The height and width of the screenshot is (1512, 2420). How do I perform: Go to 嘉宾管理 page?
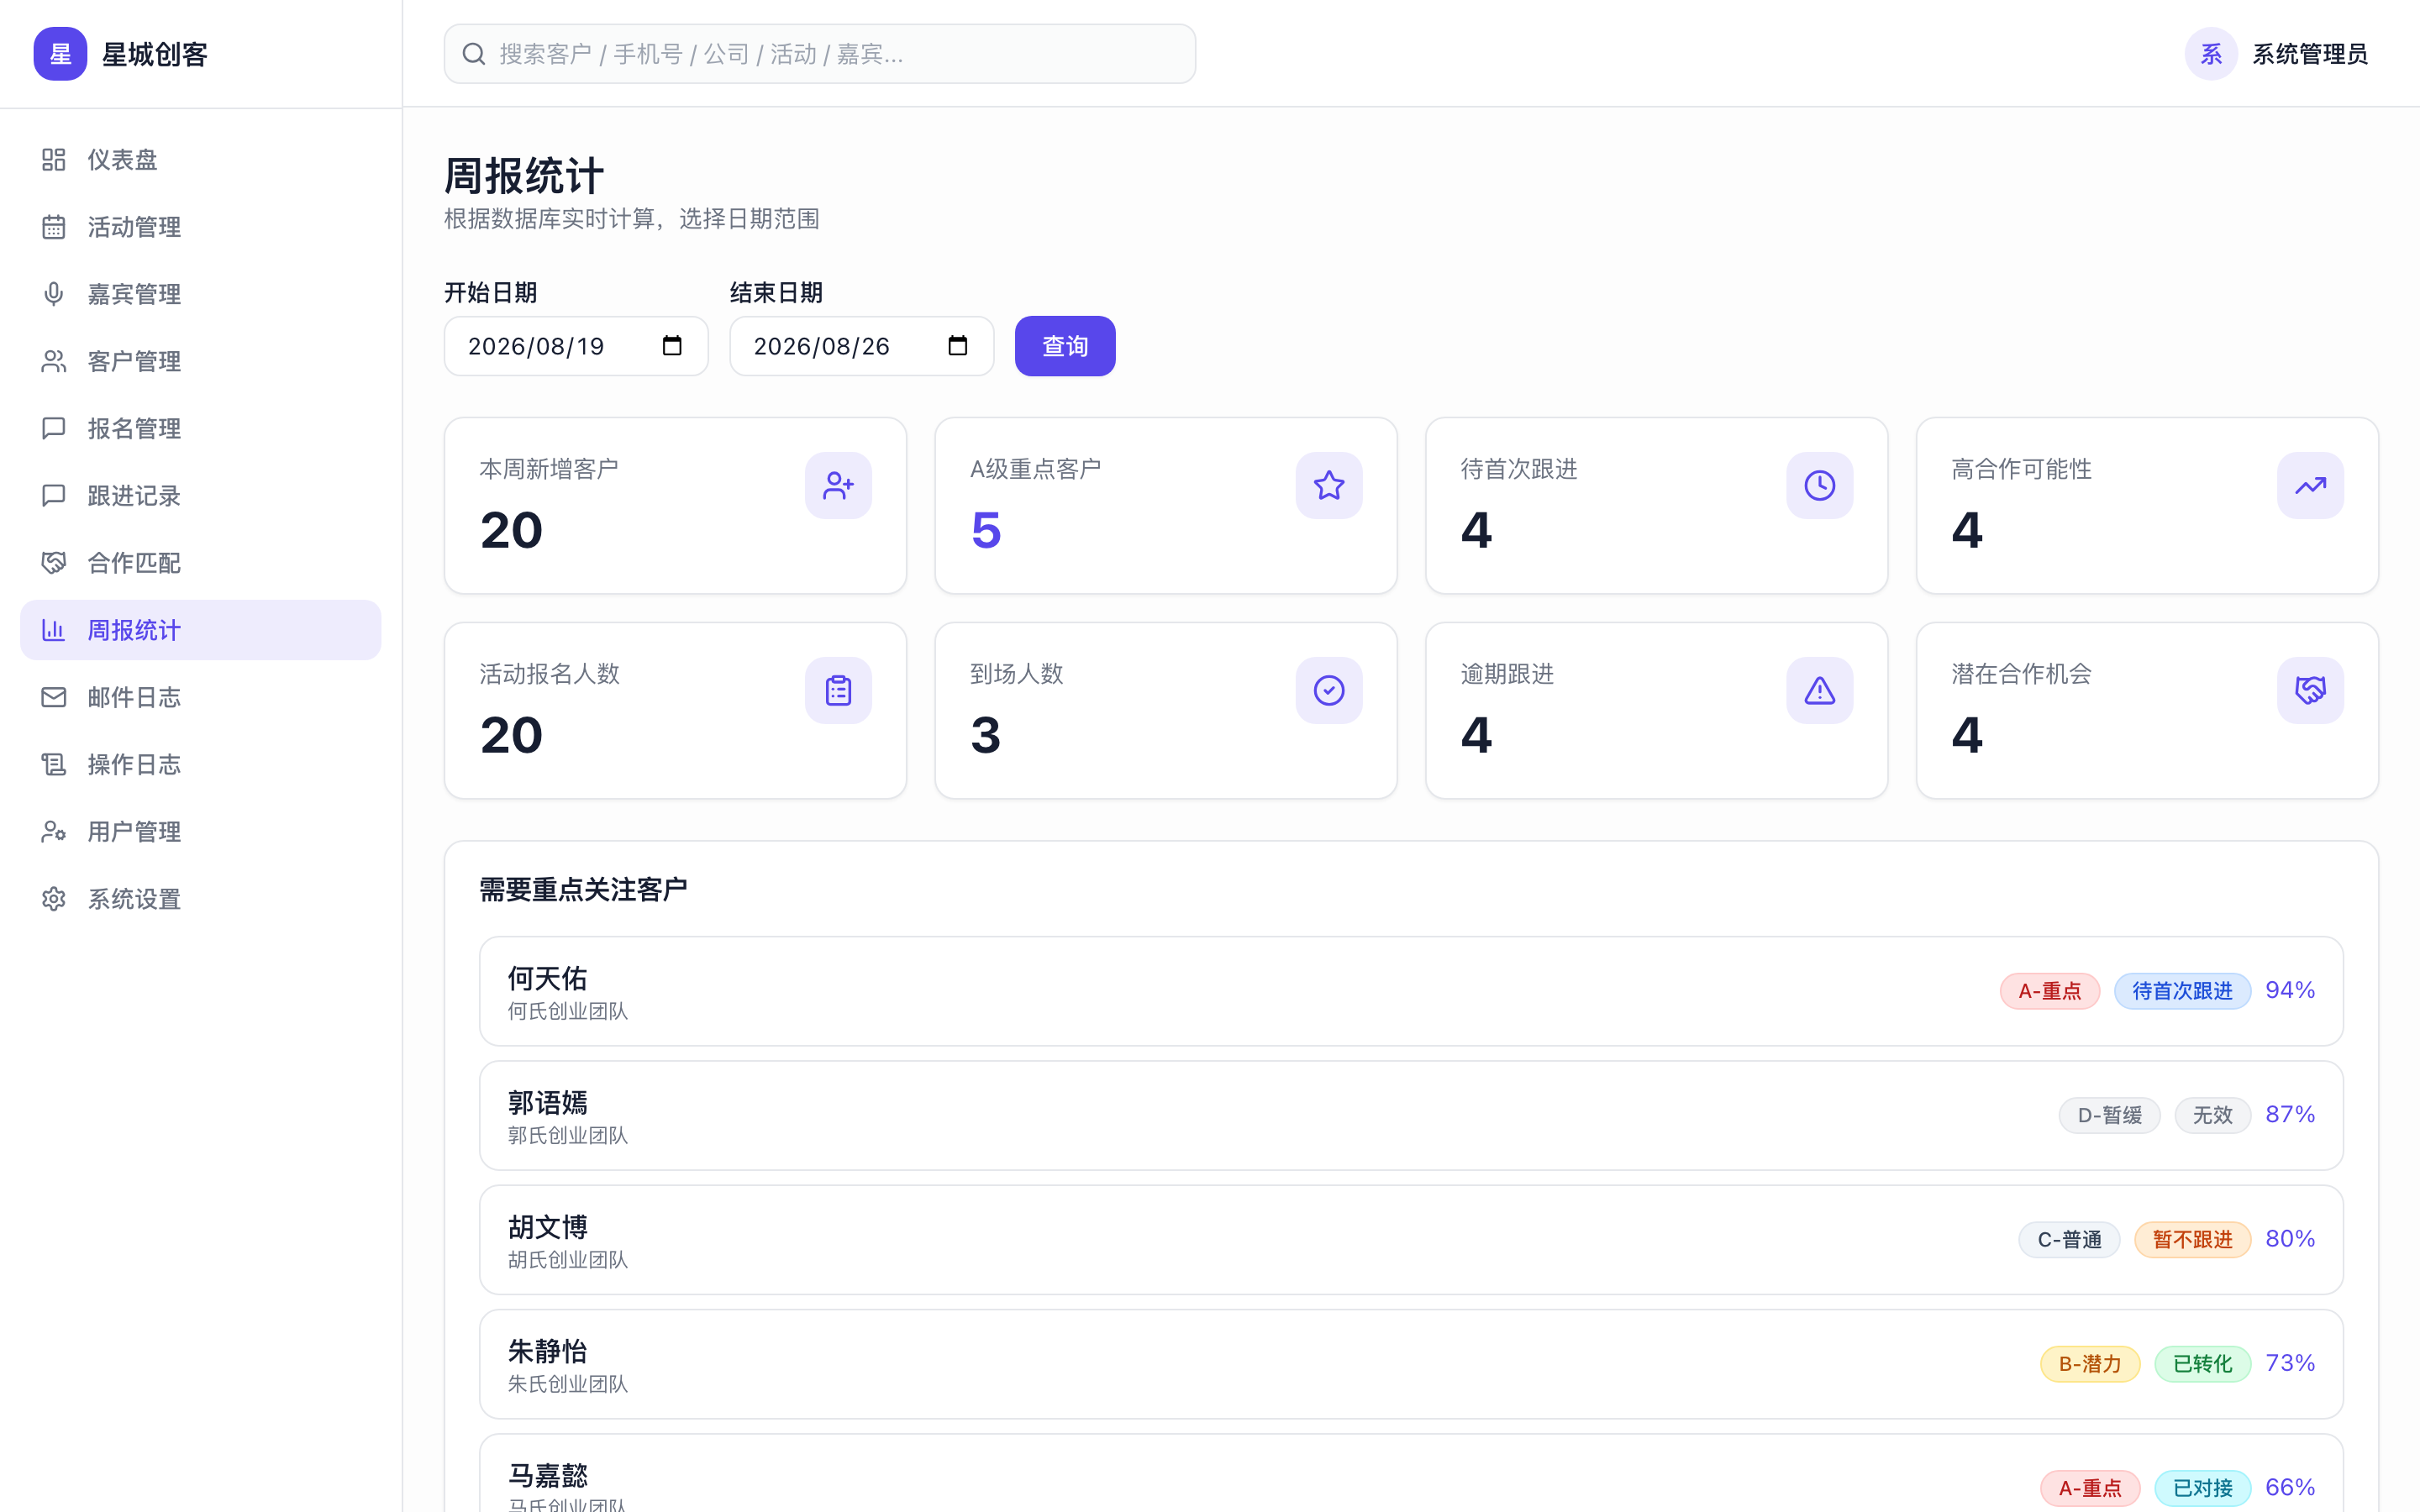200,294
